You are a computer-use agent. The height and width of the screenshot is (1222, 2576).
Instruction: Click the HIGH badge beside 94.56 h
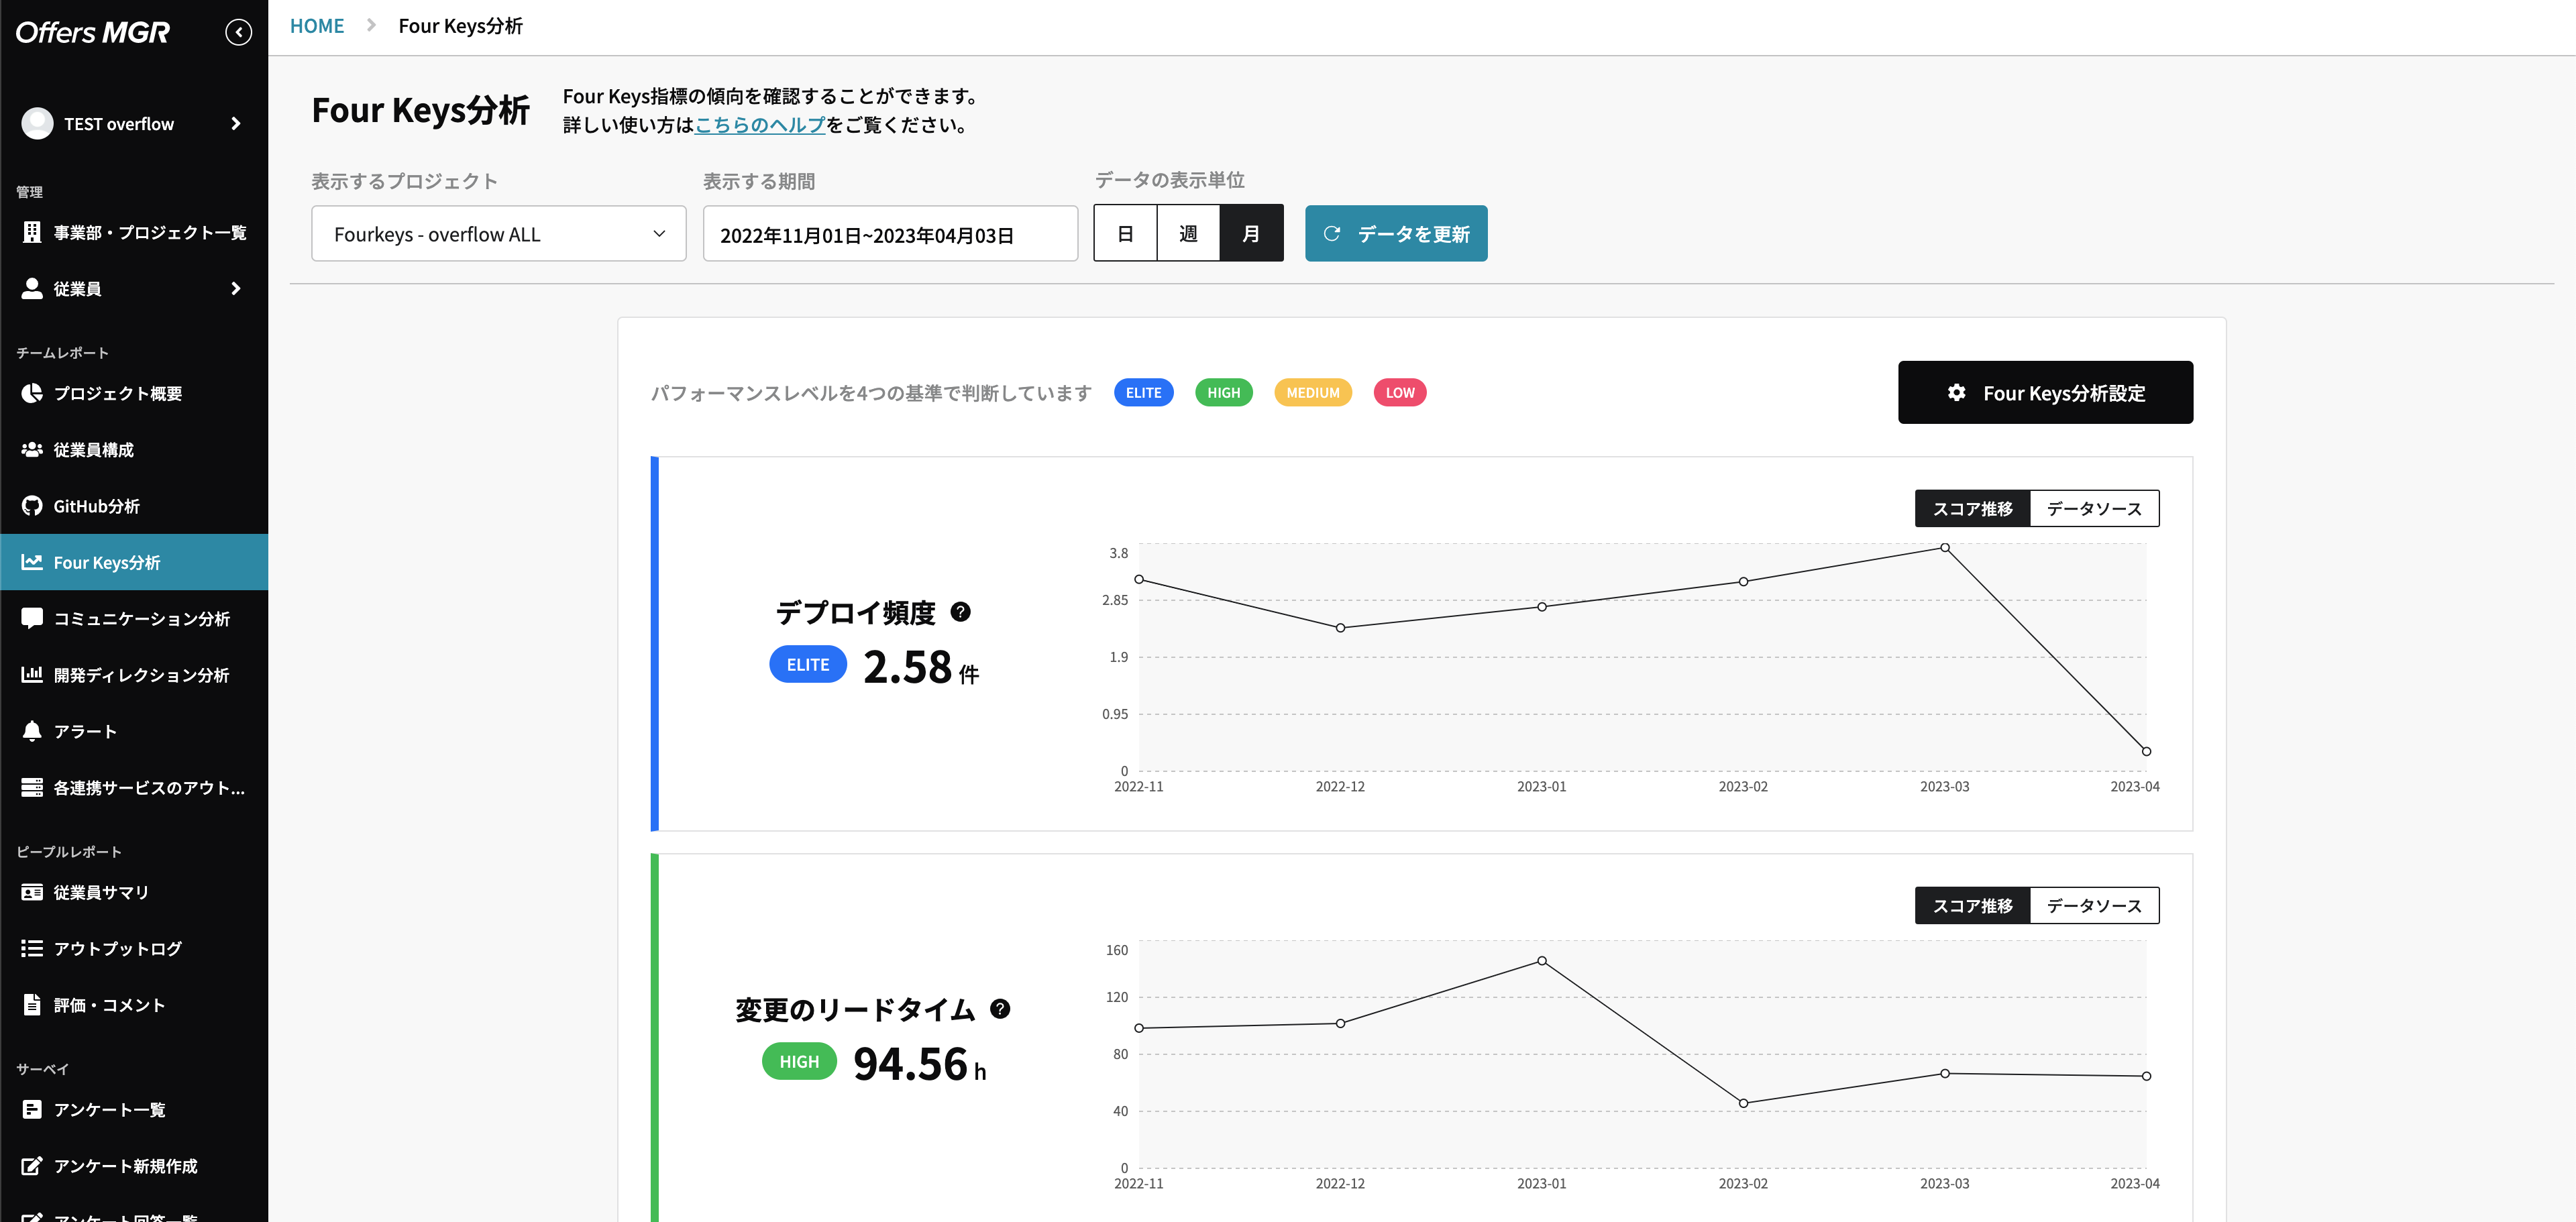(798, 1061)
